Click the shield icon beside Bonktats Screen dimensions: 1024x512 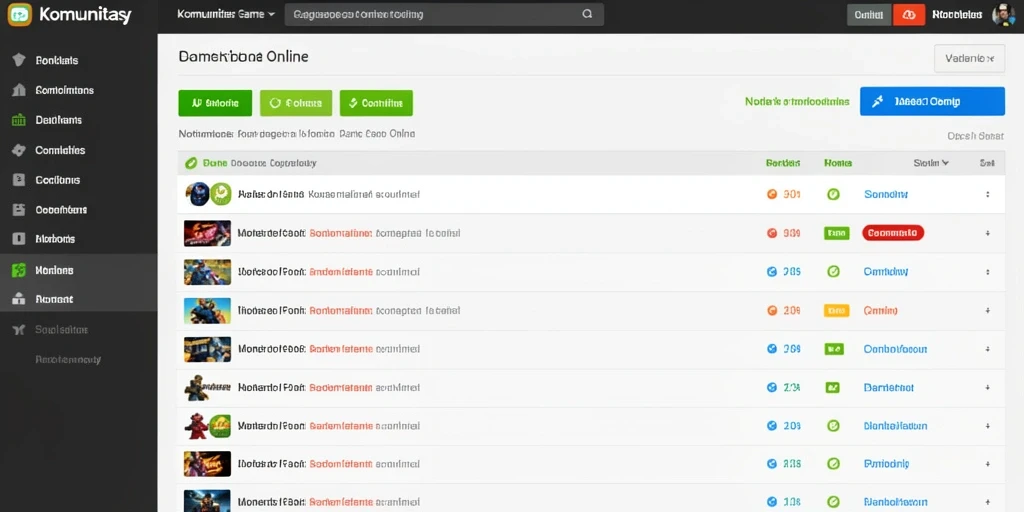(19, 60)
